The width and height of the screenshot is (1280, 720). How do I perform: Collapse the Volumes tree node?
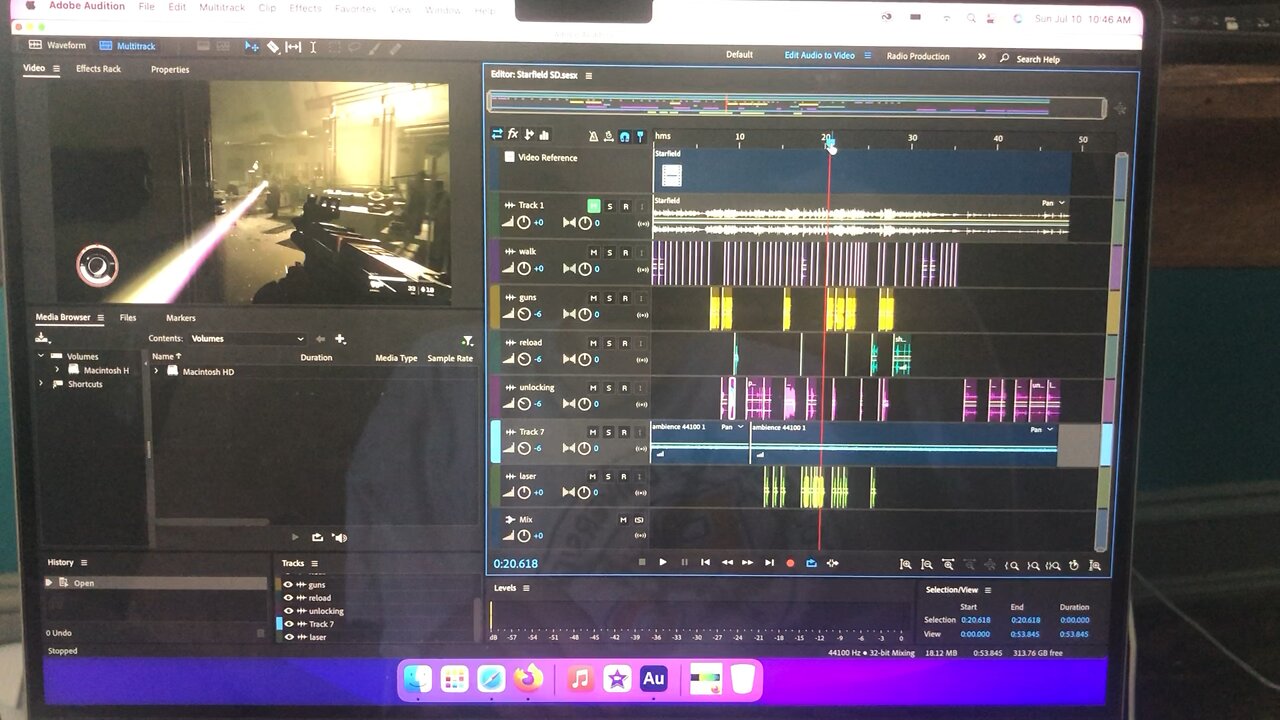pyautogui.click(x=41, y=356)
